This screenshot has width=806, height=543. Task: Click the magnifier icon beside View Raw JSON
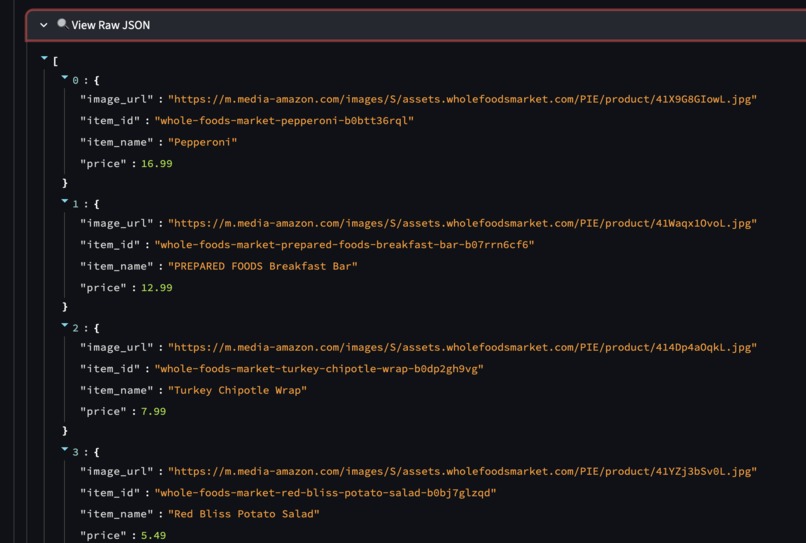point(63,24)
